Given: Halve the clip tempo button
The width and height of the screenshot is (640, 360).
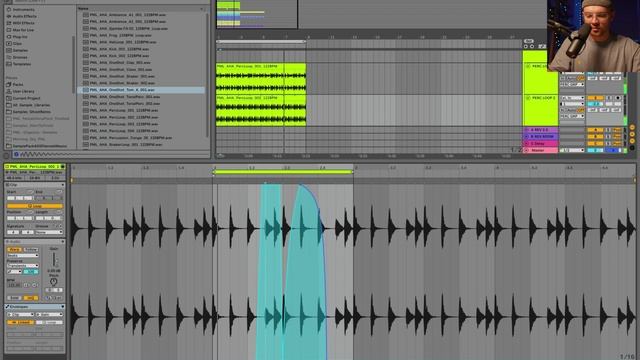Looking at the screenshot, I should (x=27, y=285).
